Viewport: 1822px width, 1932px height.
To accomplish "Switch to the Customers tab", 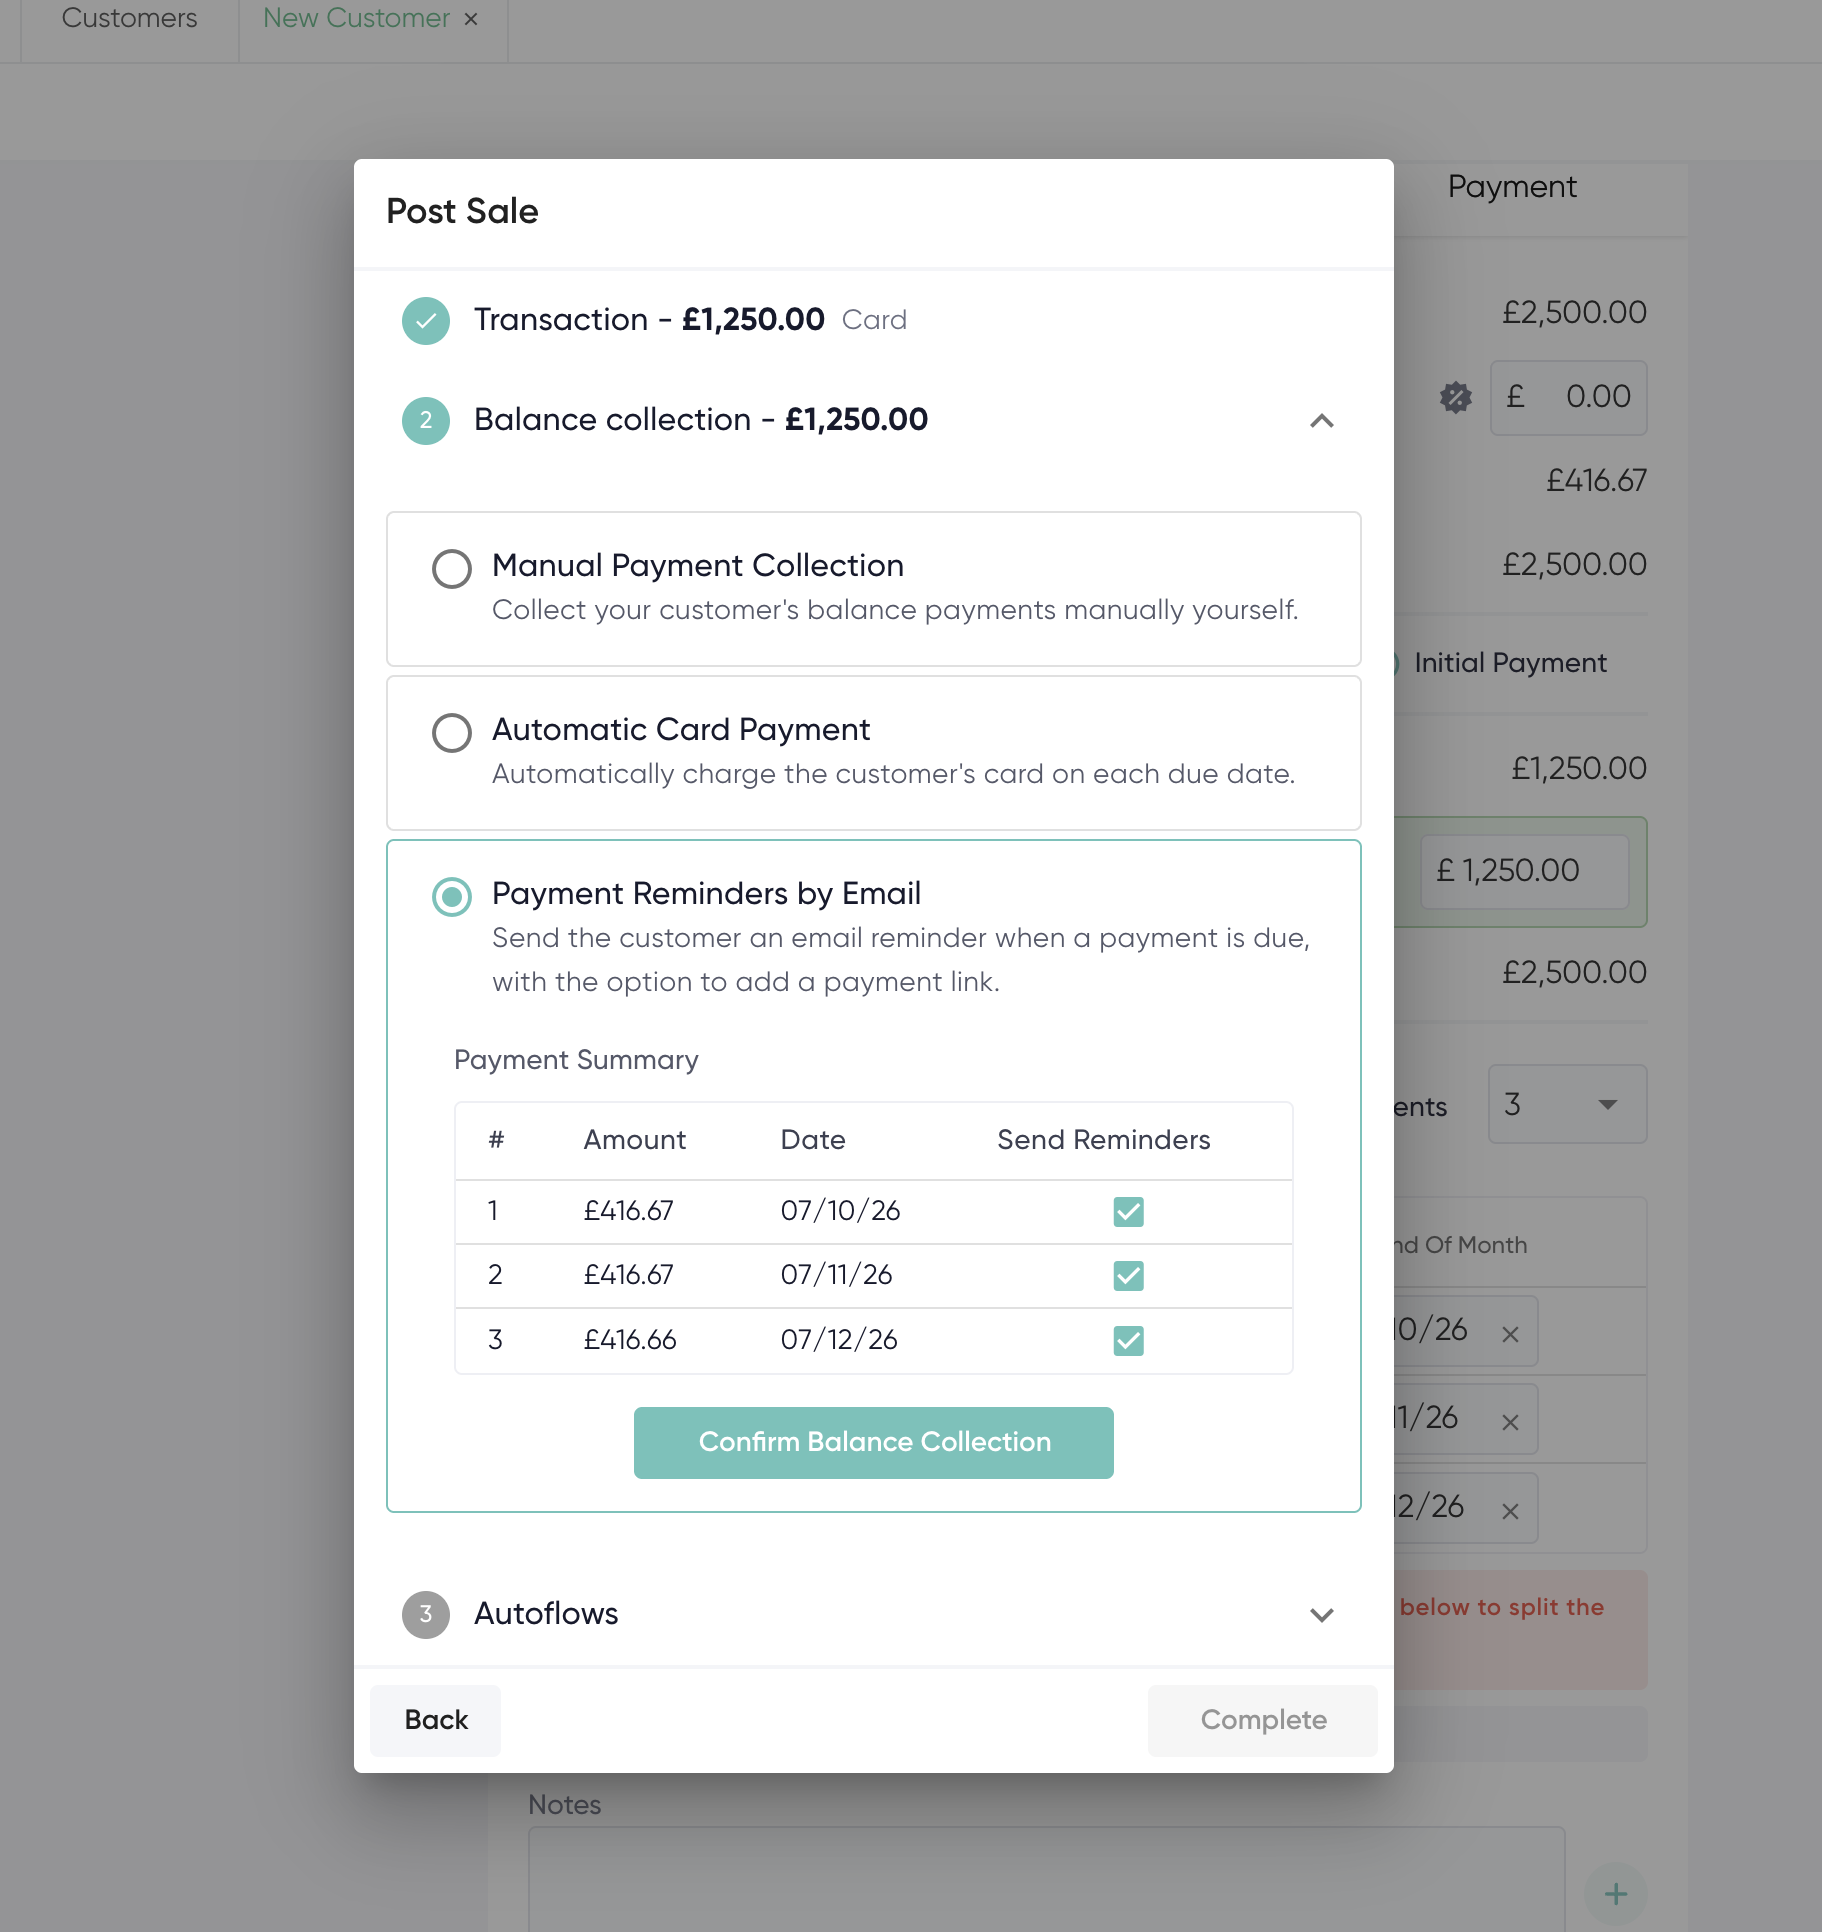I will pyautogui.click(x=130, y=18).
